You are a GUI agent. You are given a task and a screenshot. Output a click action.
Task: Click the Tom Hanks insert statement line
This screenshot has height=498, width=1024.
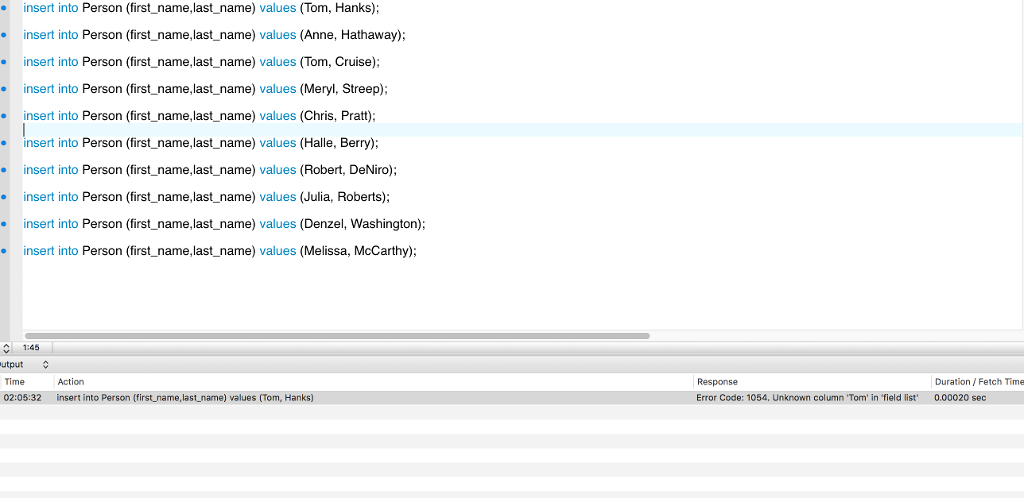(x=201, y=8)
